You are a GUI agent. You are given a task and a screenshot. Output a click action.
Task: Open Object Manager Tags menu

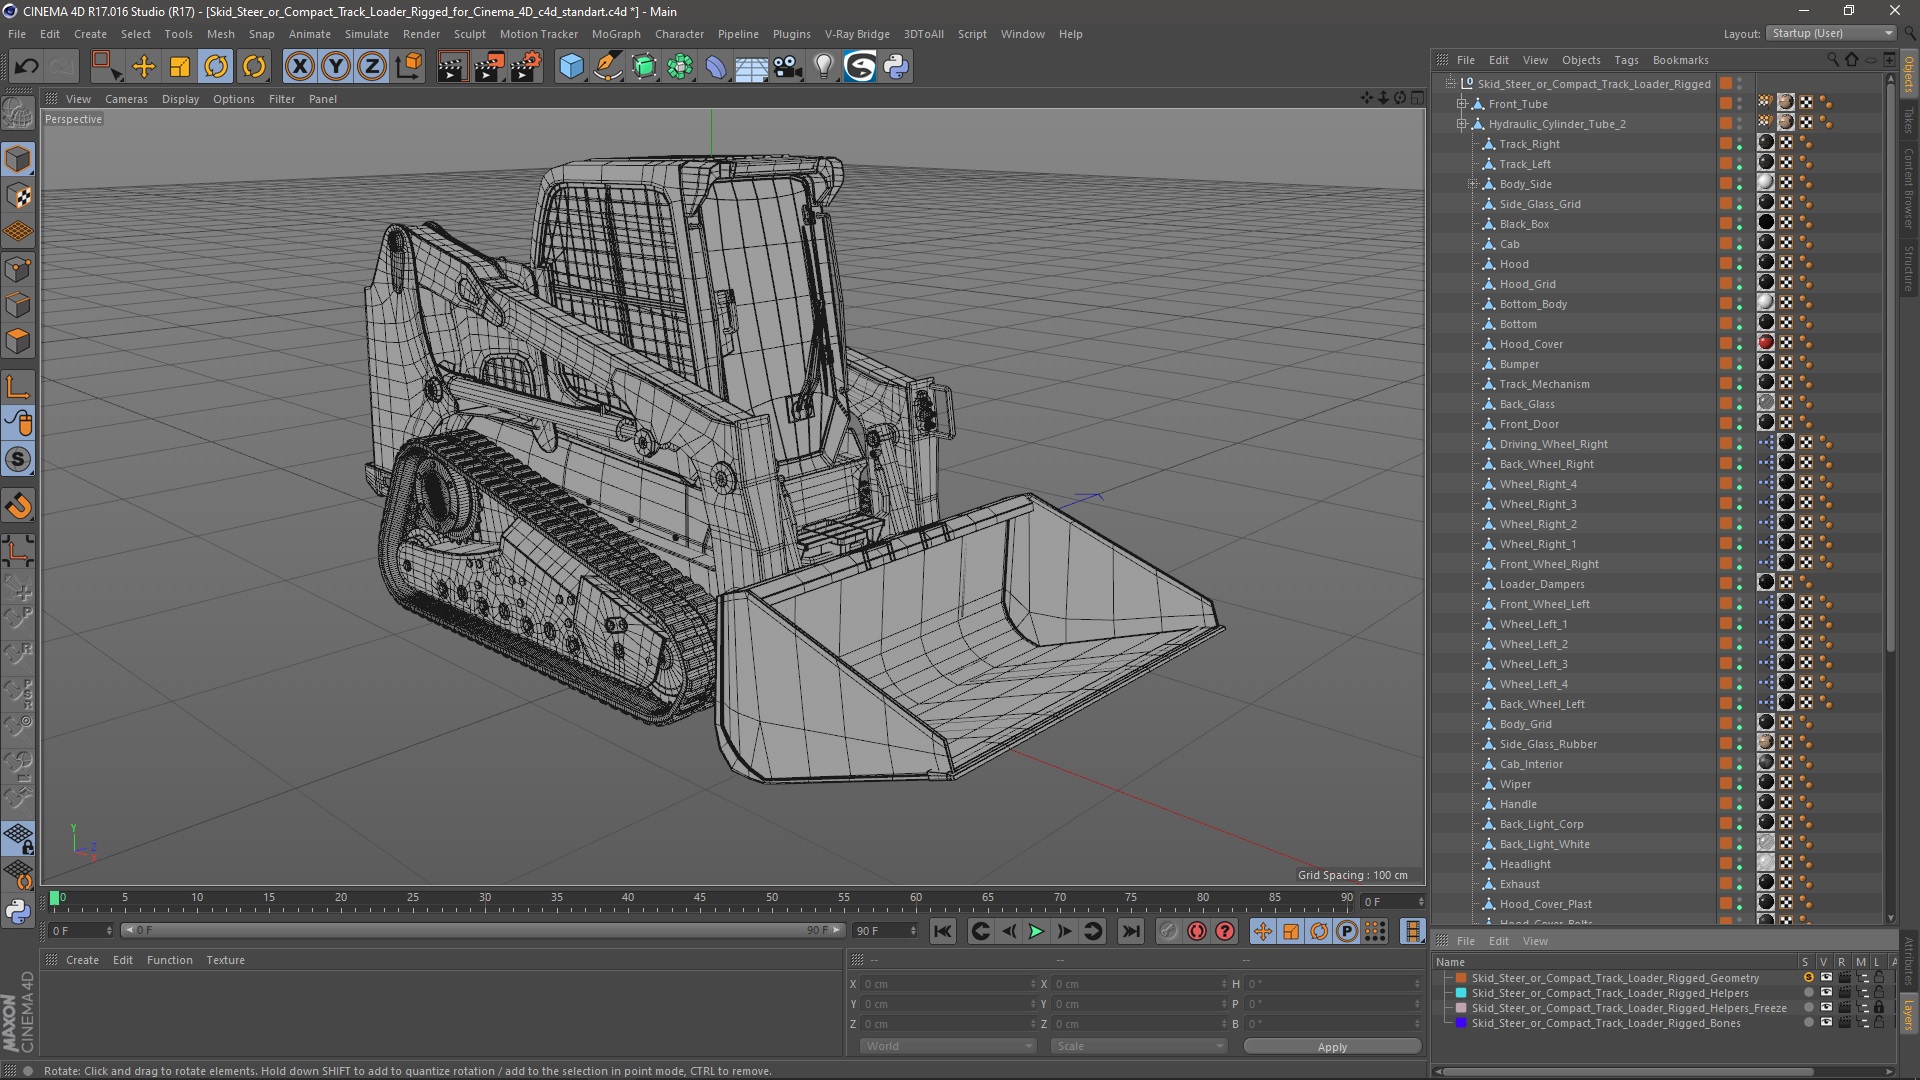click(x=1627, y=60)
